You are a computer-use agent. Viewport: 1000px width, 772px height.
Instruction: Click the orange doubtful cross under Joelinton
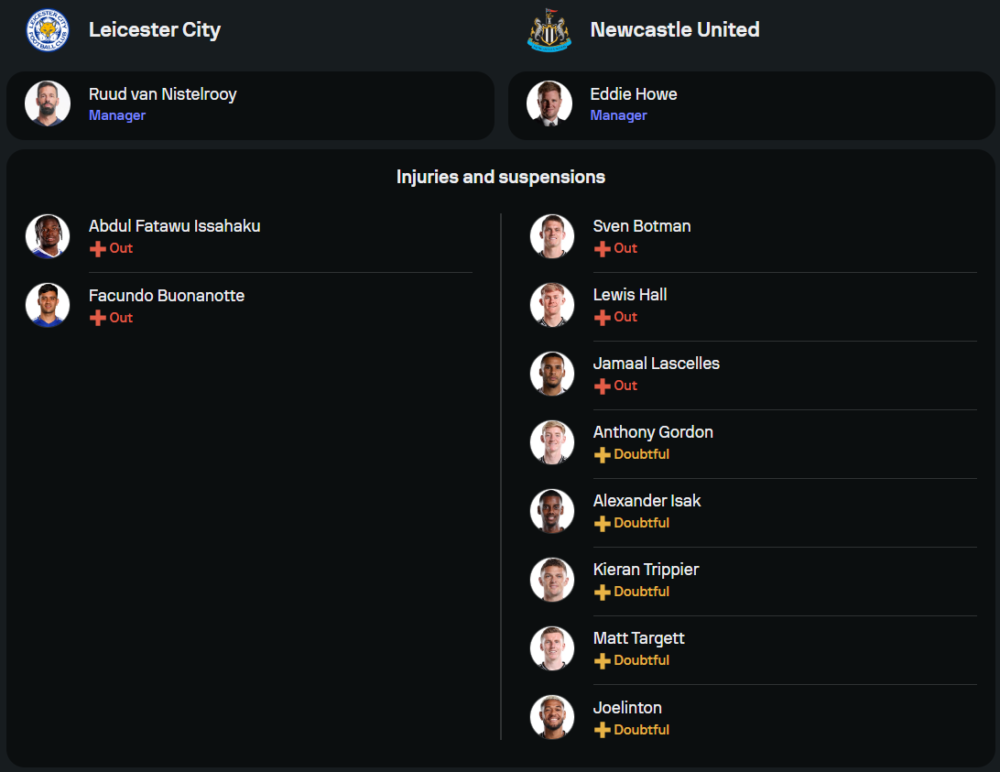[x=602, y=730]
